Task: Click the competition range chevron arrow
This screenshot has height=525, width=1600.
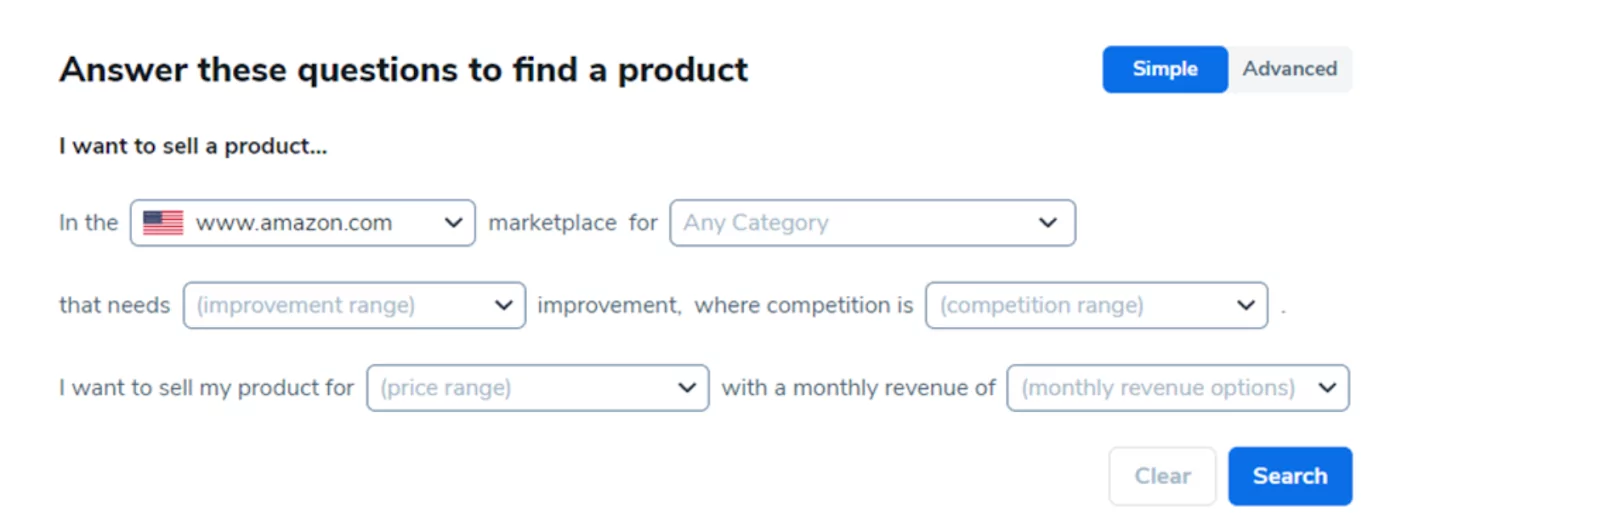Action: (1245, 305)
